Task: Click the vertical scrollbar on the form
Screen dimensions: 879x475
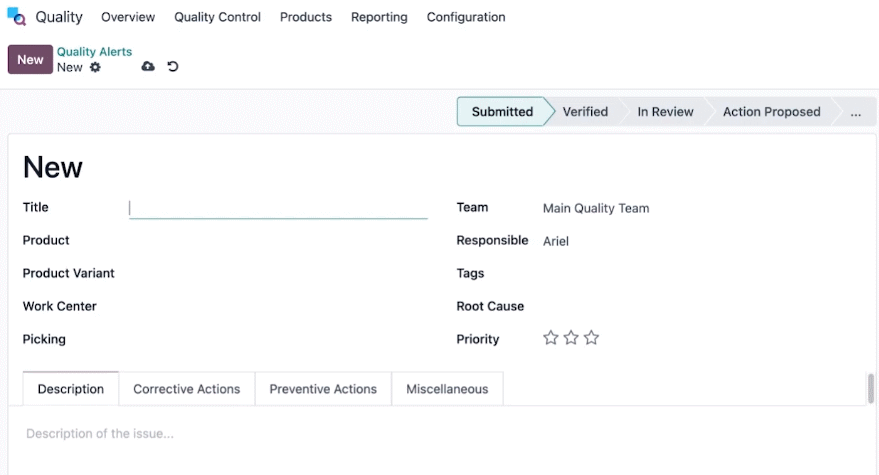Action: (x=871, y=388)
